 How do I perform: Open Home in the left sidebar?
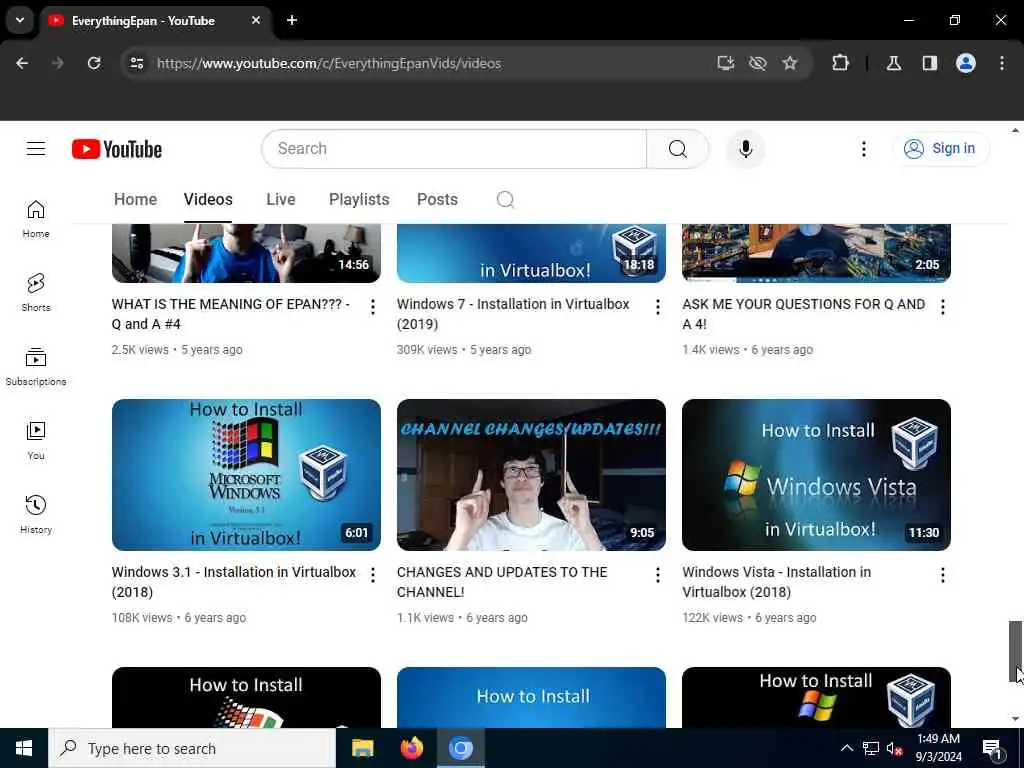pos(36,219)
